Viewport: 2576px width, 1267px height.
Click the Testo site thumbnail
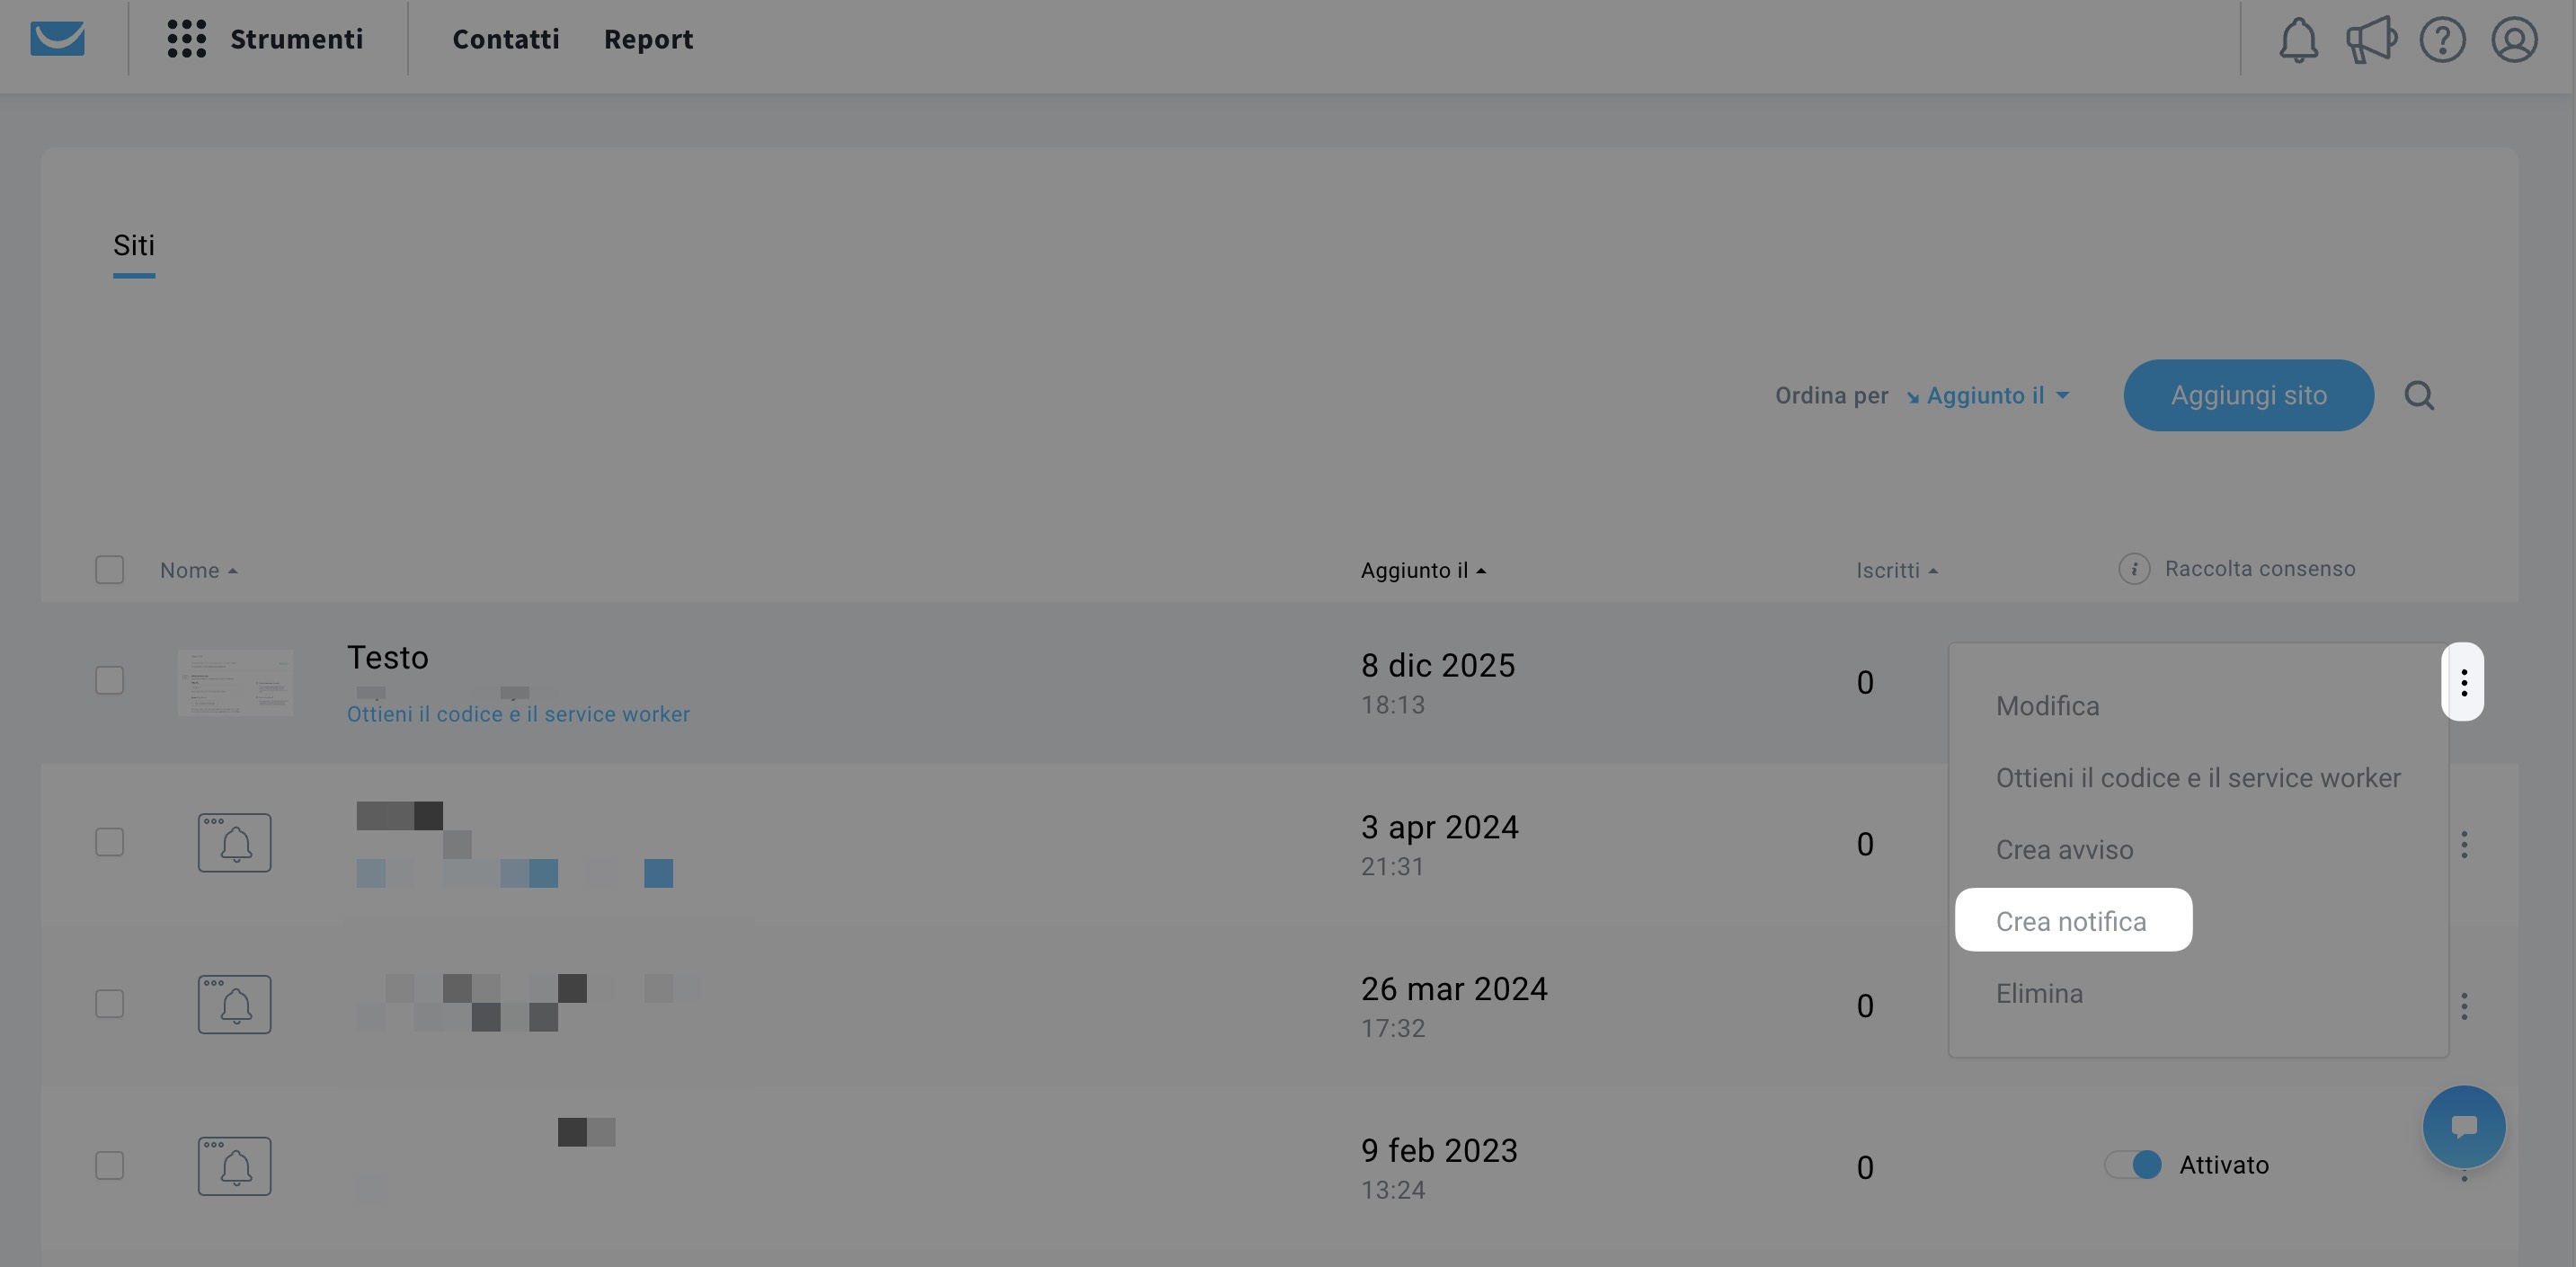235,683
